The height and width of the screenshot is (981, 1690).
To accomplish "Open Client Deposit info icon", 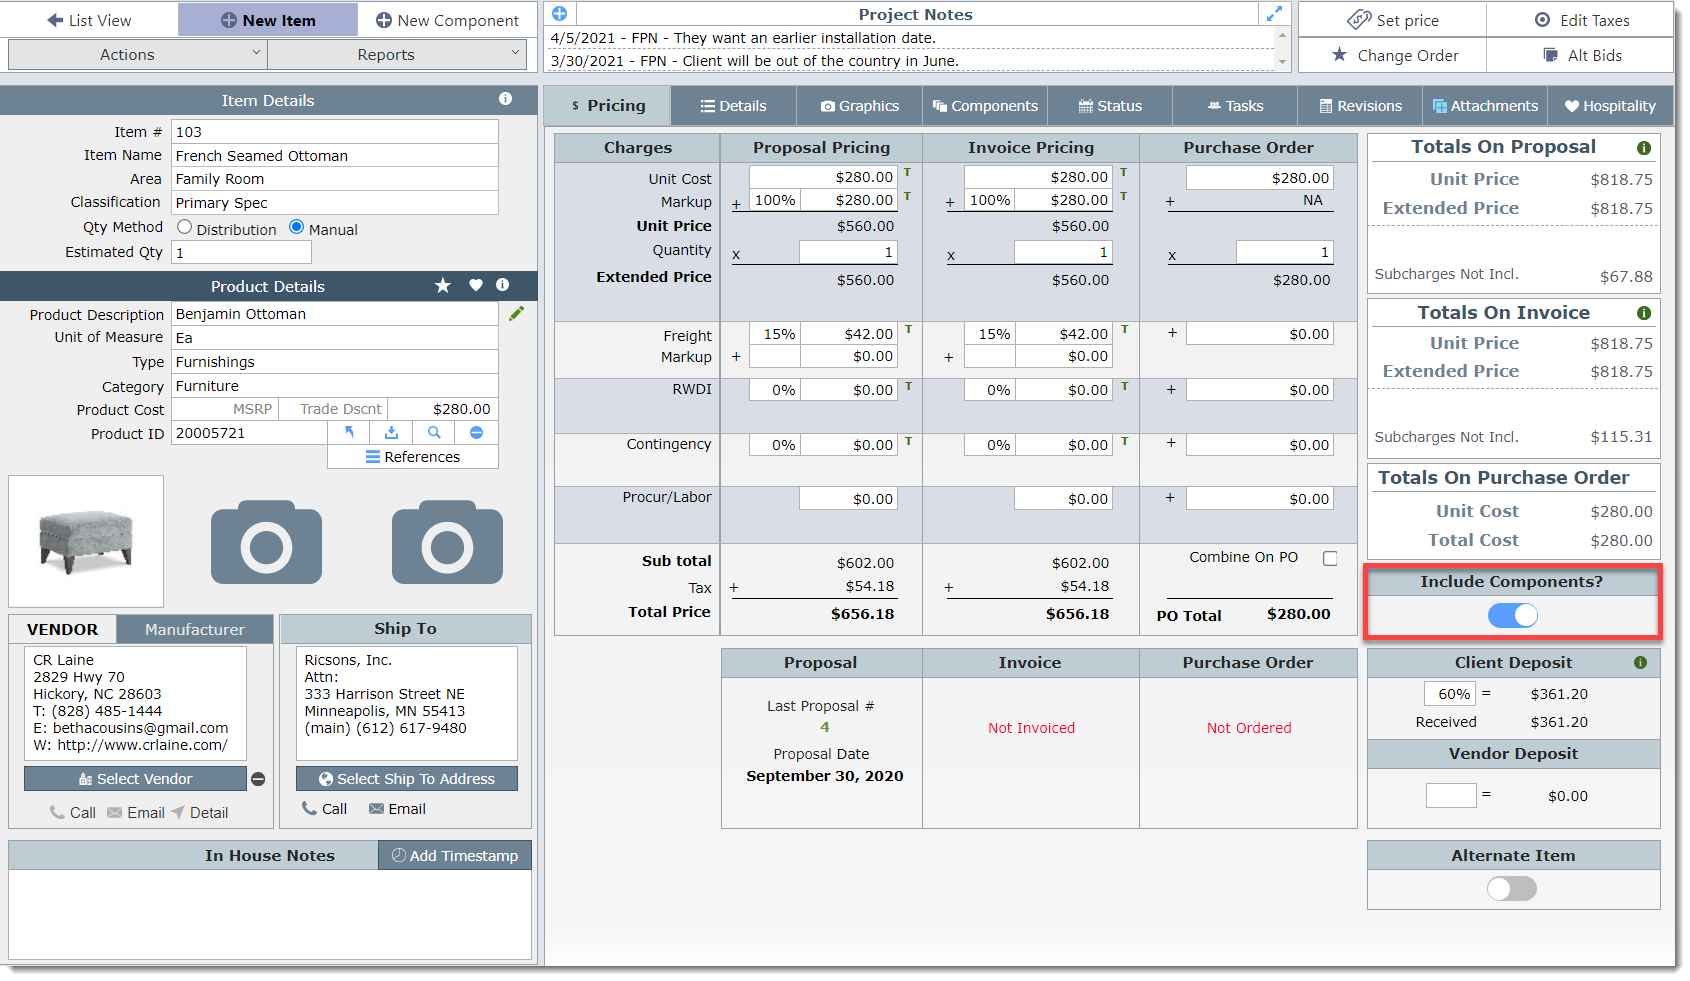I will pyautogui.click(x=1640, y=663).
